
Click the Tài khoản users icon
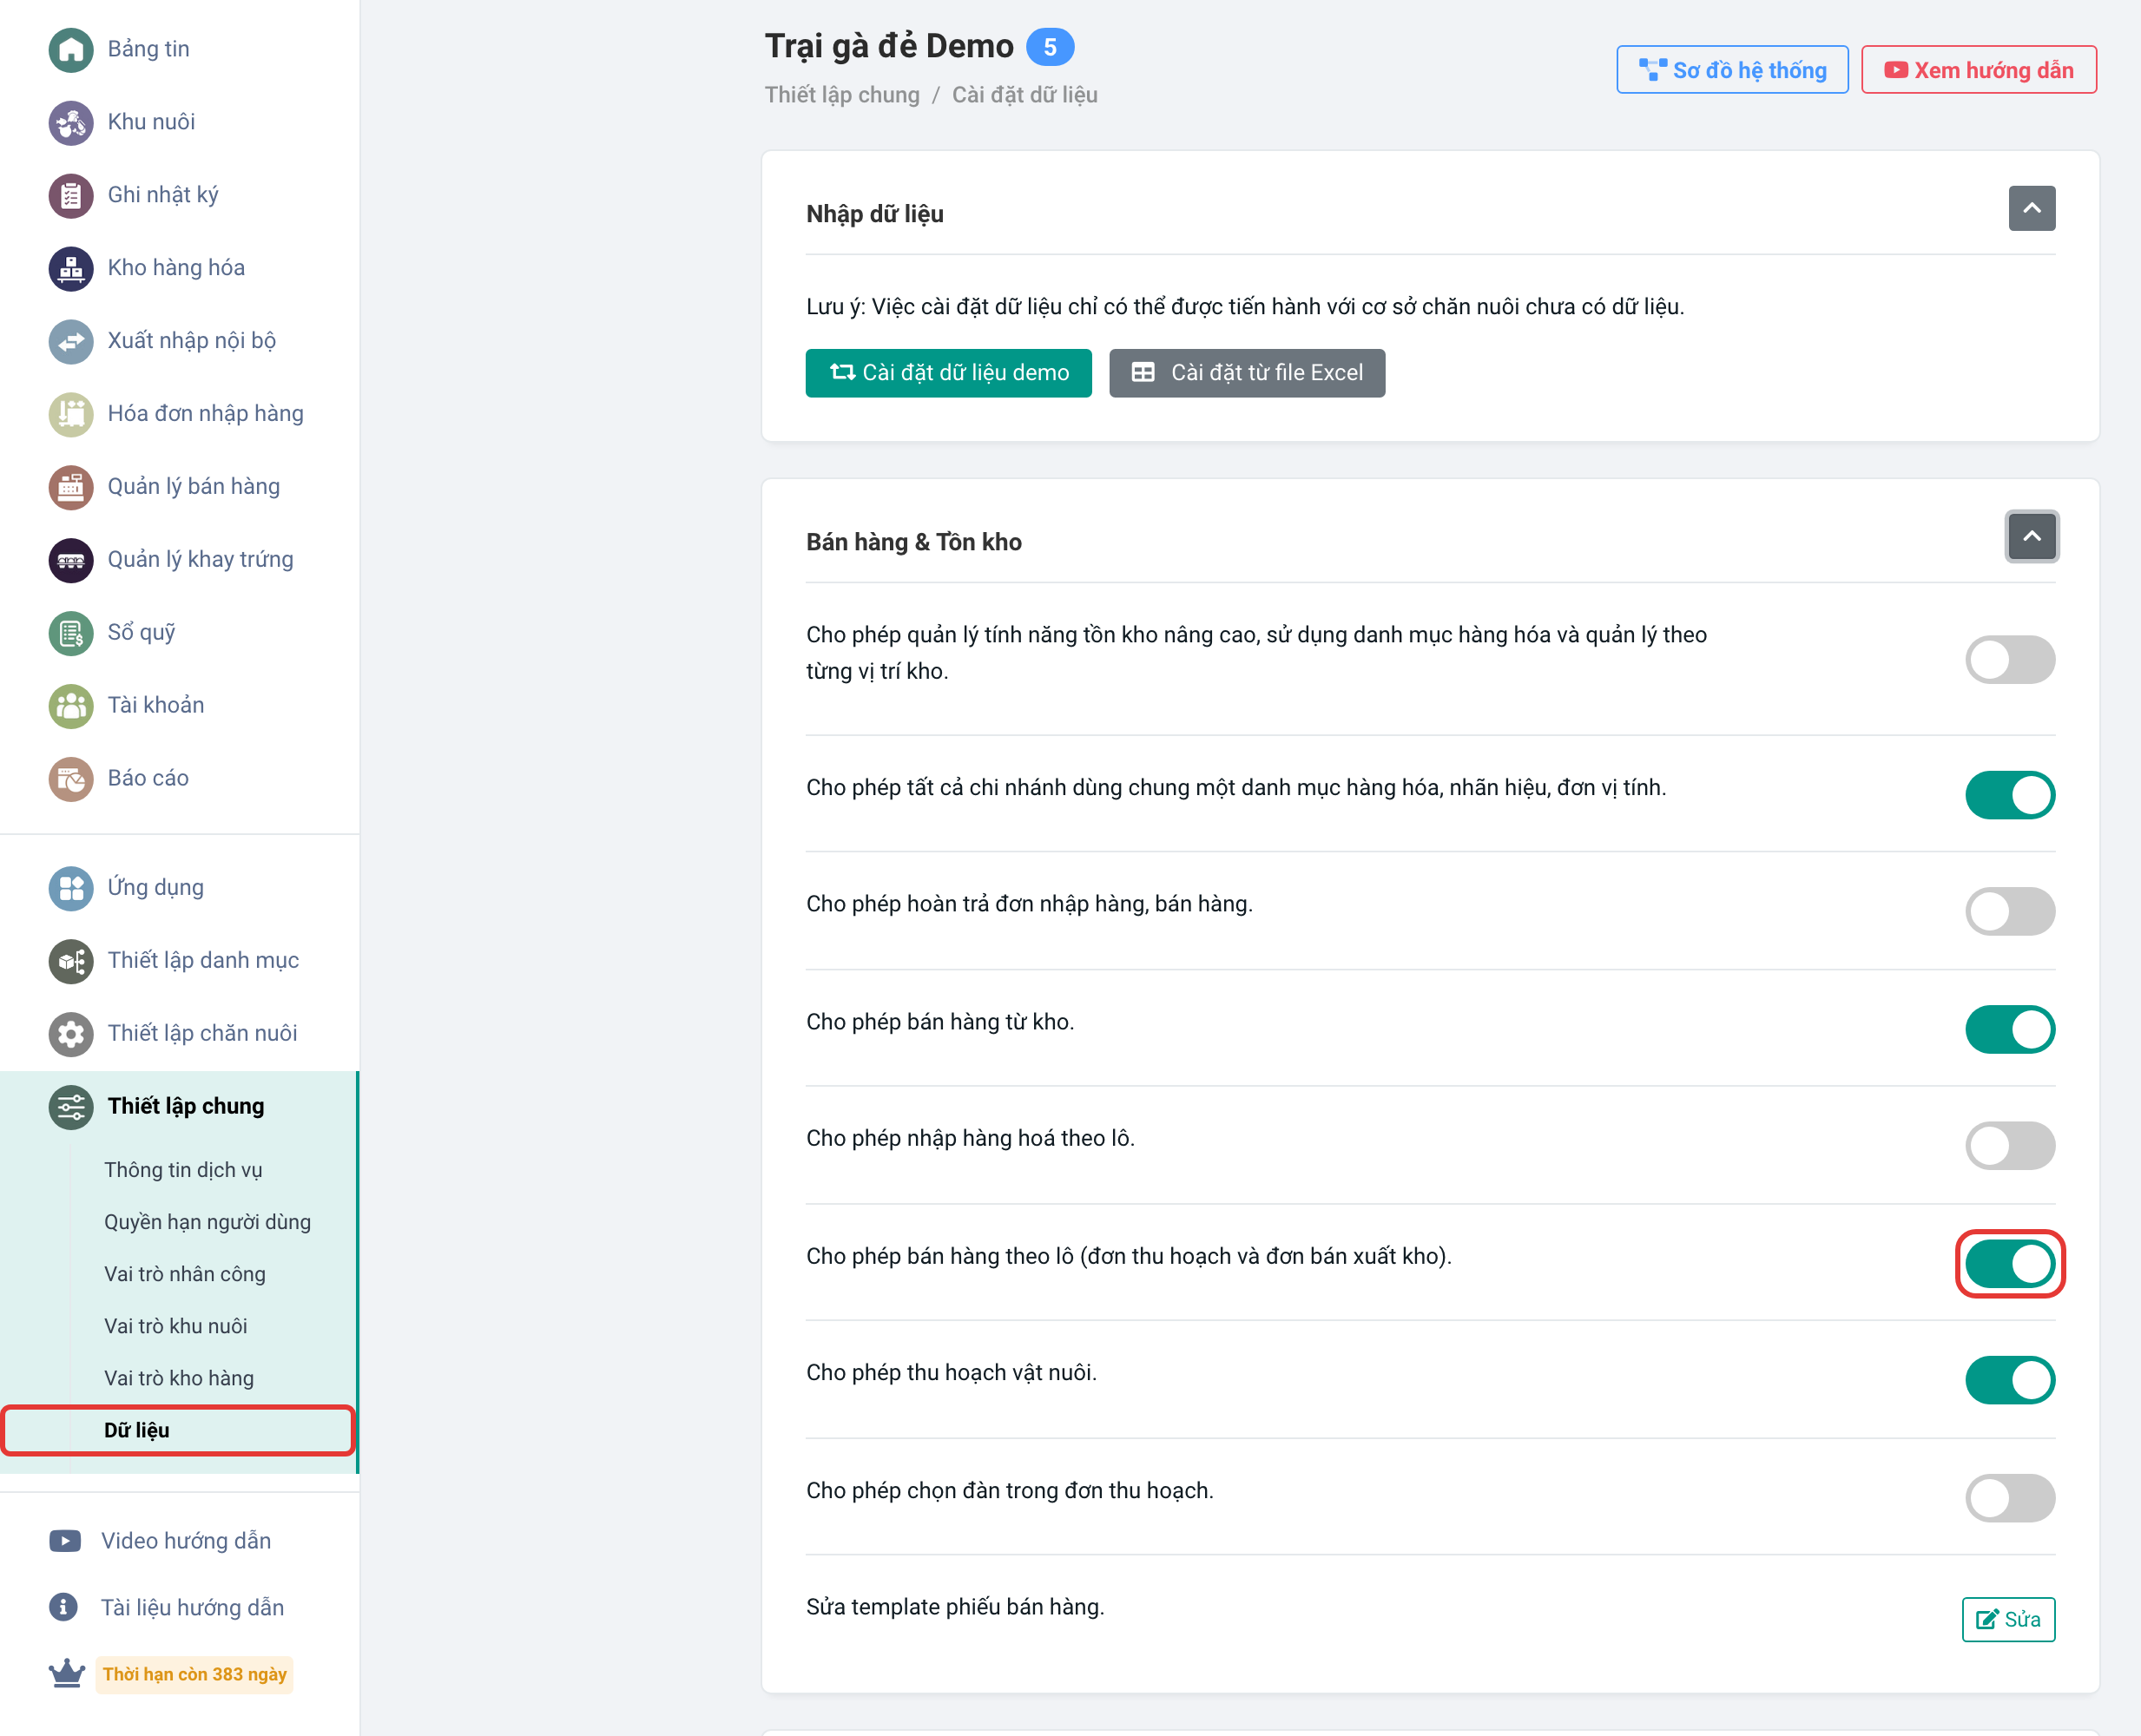tap(71, 706)
